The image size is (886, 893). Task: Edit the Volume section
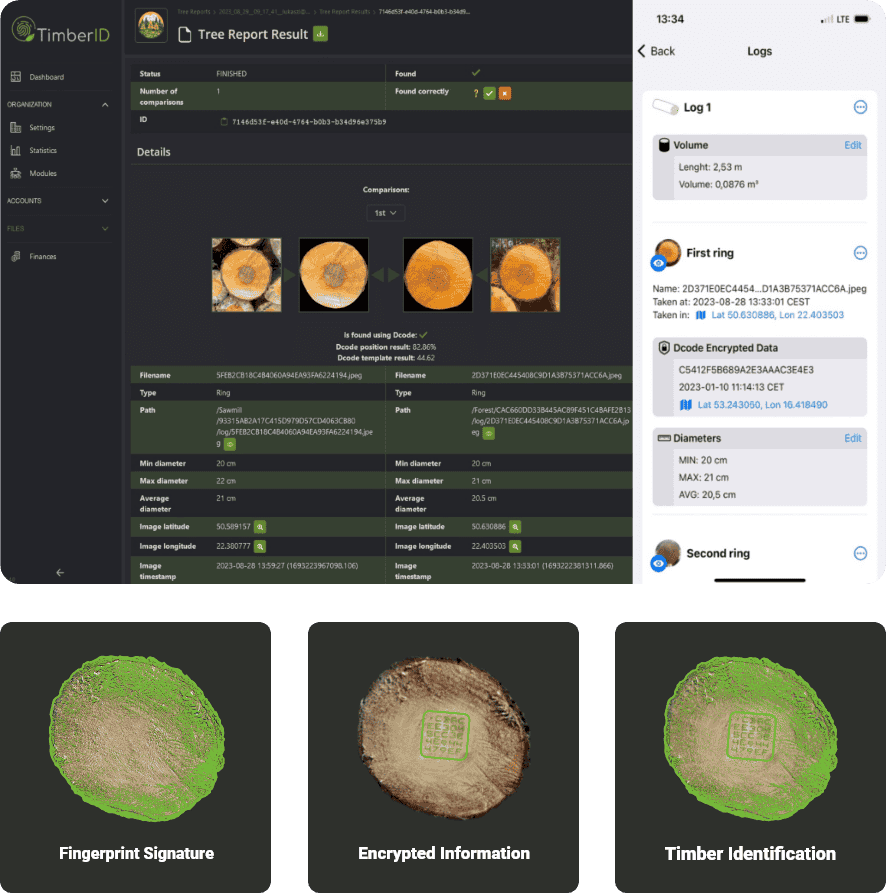point(852,145)
